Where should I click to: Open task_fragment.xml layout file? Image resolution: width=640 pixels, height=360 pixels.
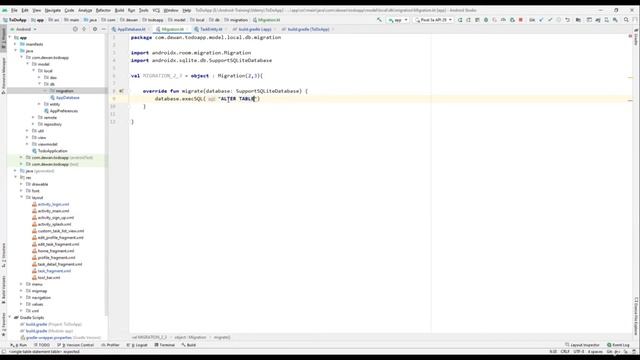(54, 271)
